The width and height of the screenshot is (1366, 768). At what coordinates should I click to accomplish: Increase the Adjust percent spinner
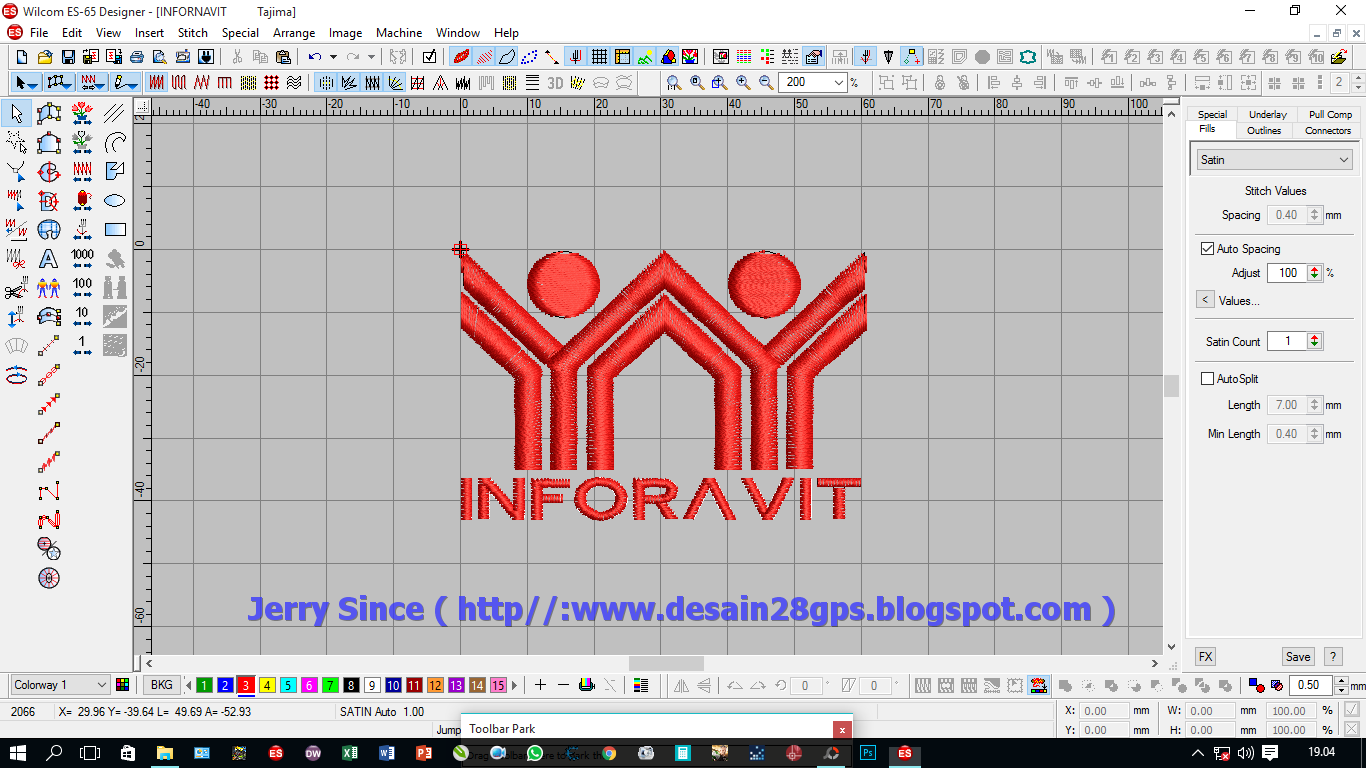point(1315,269)
